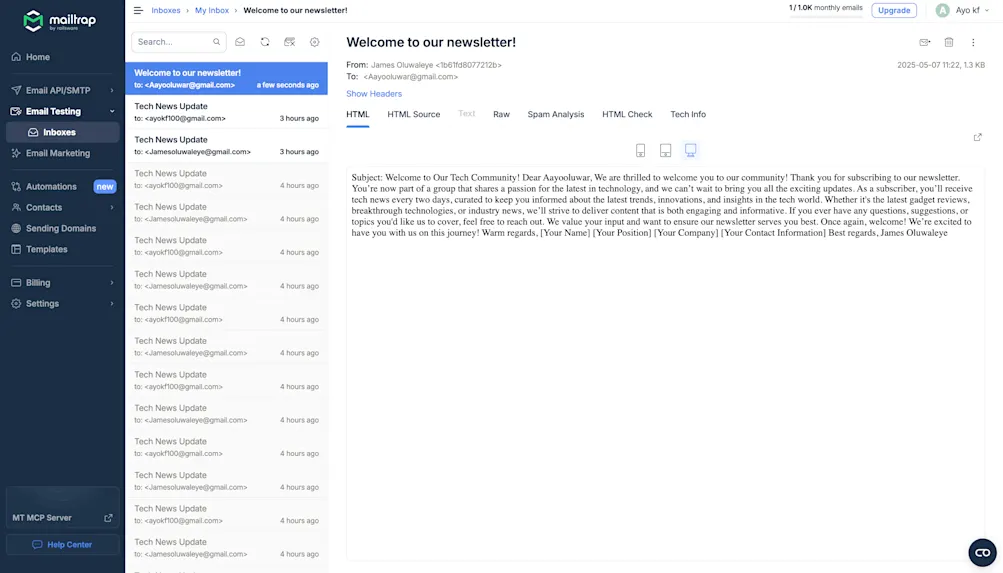1003x573 pixels.
Task: Click the Mailtrap logo
Action: (59, 21)
